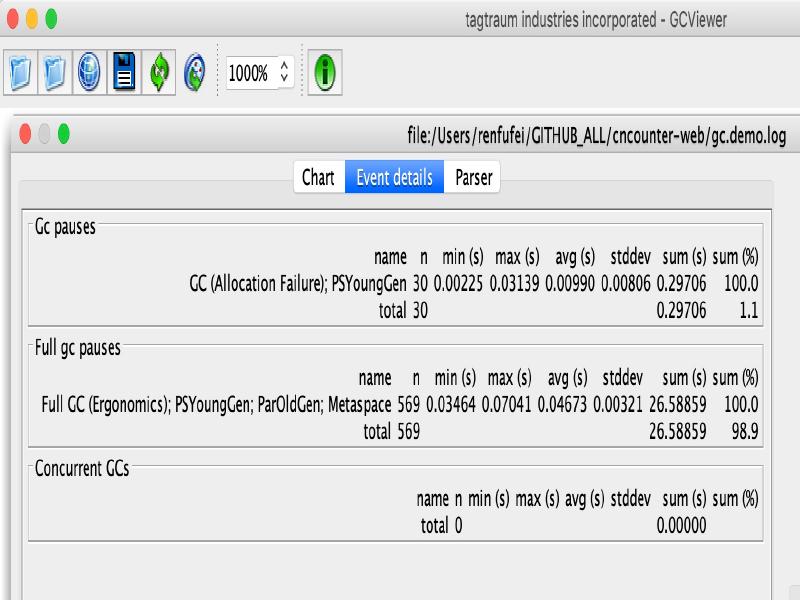
Task: Open About with the green info icon
Action: point(325,73)
